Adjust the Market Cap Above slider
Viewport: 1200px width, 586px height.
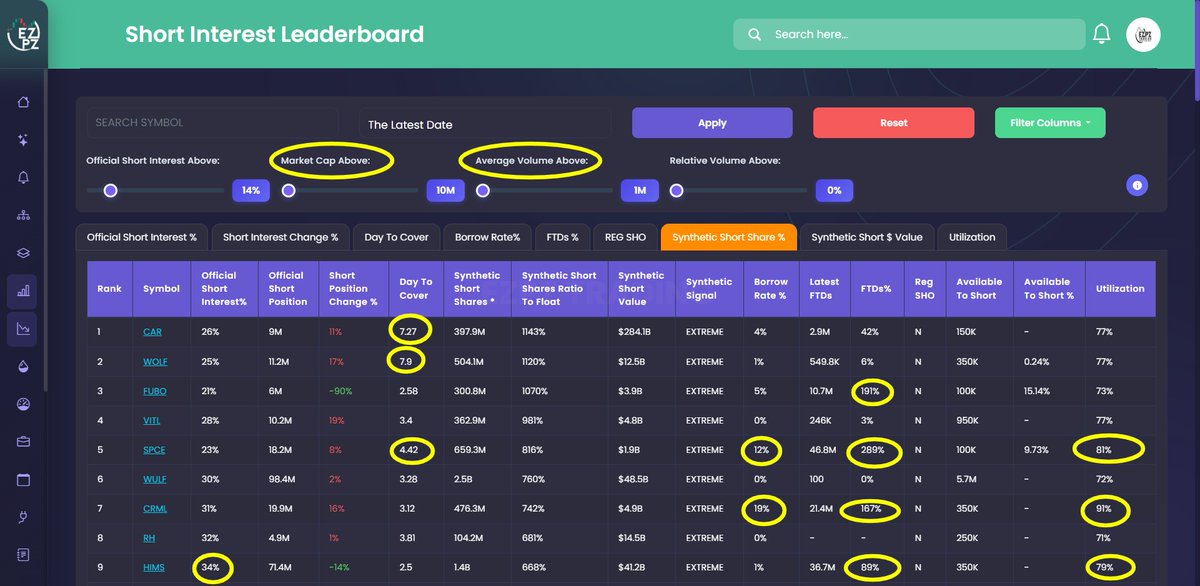click(x=289, y=190)
